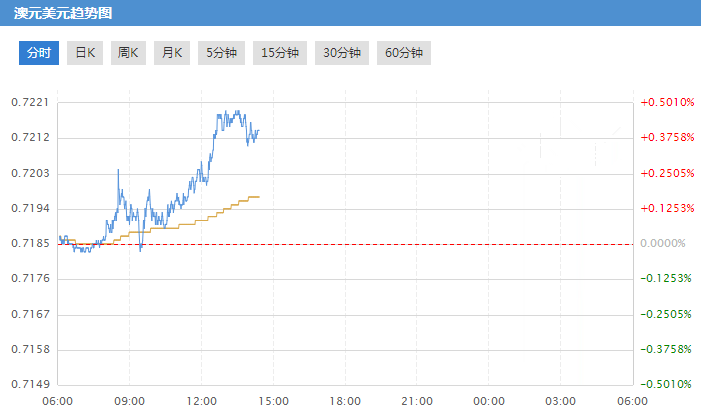This screenshot has width=701, height=418.
Task: Click the +0.5010% percentage label
Action: (x=666, y=102)
